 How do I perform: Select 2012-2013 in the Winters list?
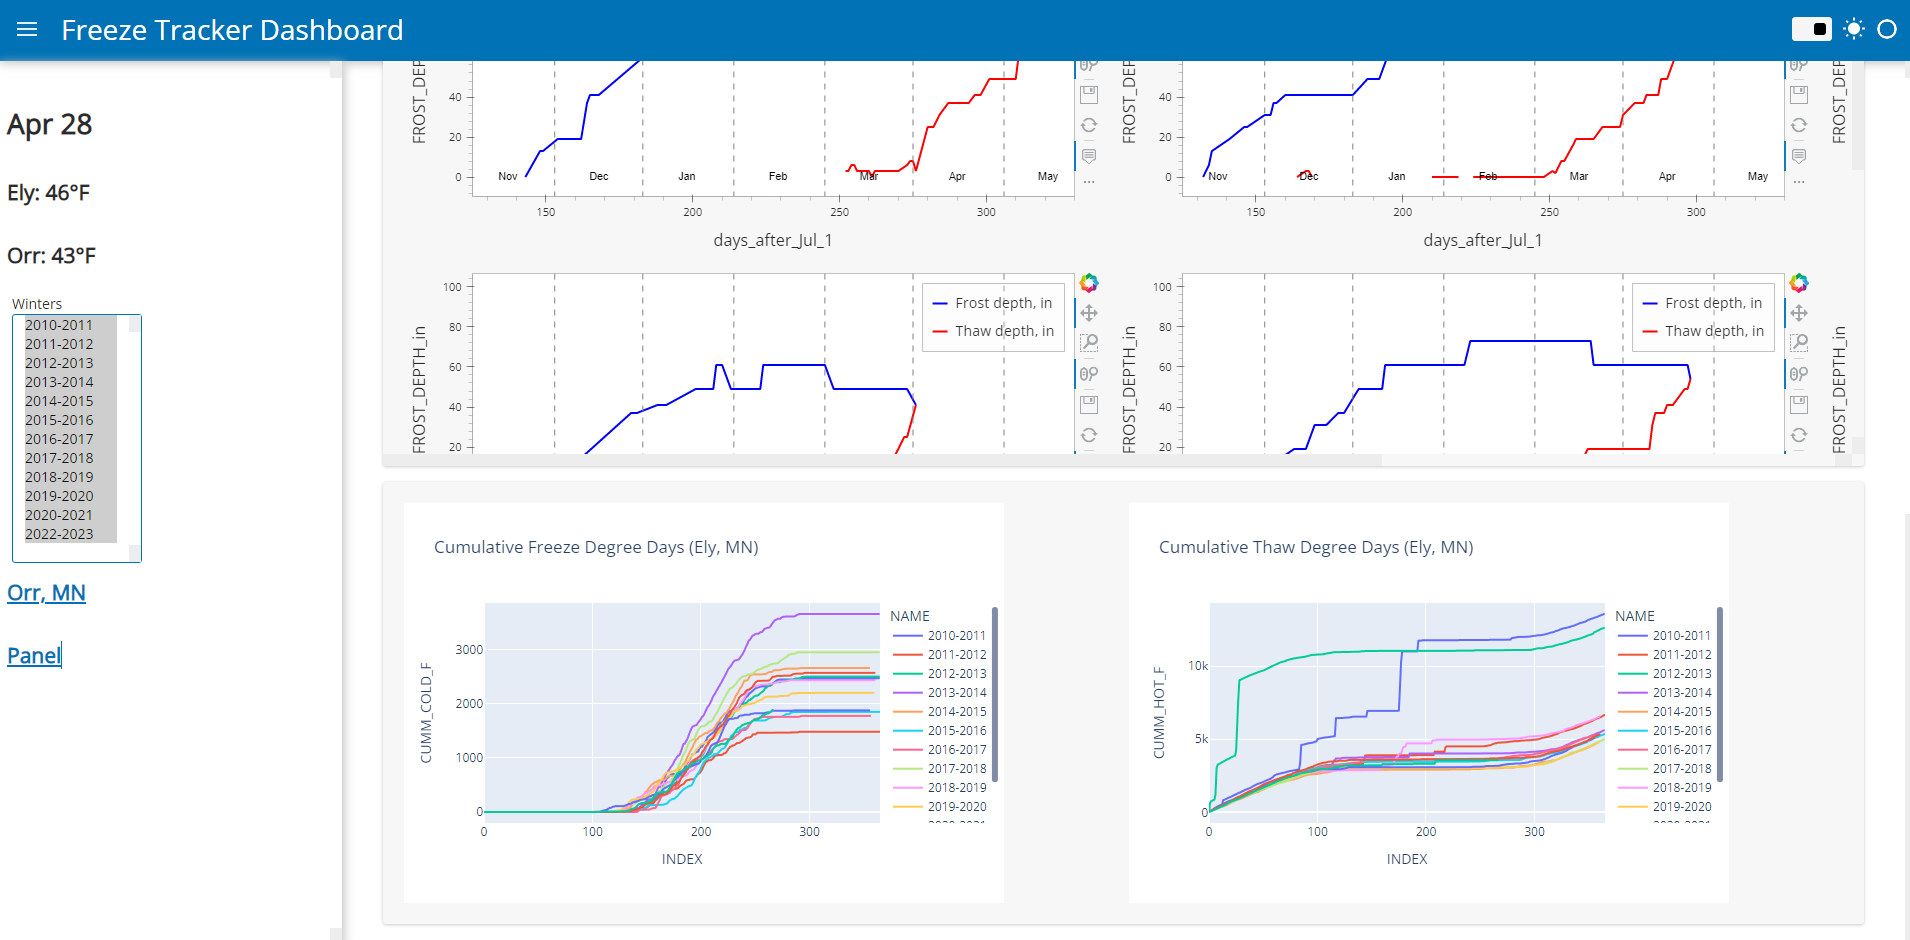click(70, 363)
